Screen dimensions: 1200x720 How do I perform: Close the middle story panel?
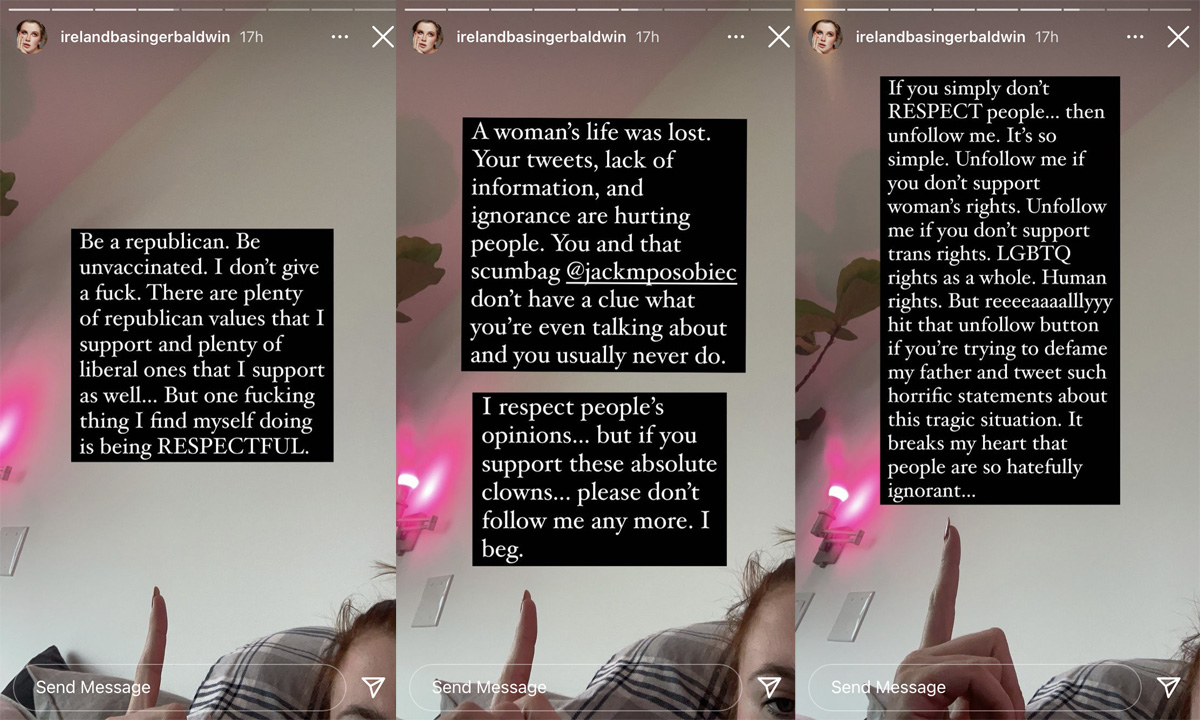(778, 37)
